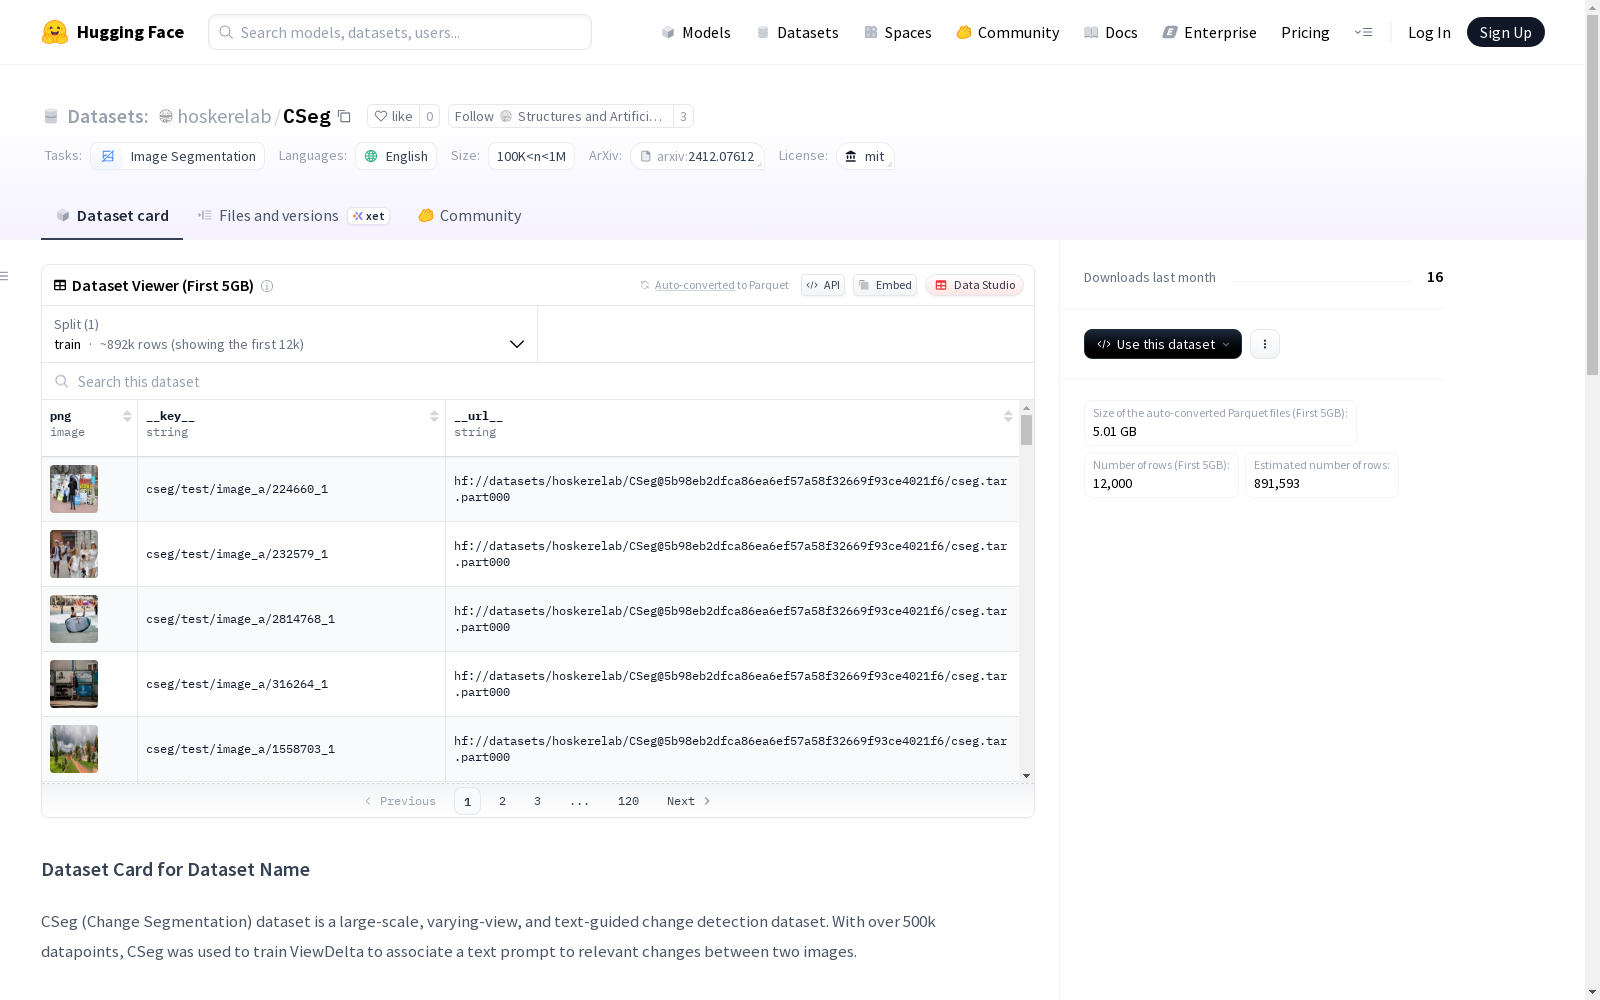This screenshot has width=1600, height=1000.
Task: Sort the png column
Action: pyautogui.click(x=127, y=416)
